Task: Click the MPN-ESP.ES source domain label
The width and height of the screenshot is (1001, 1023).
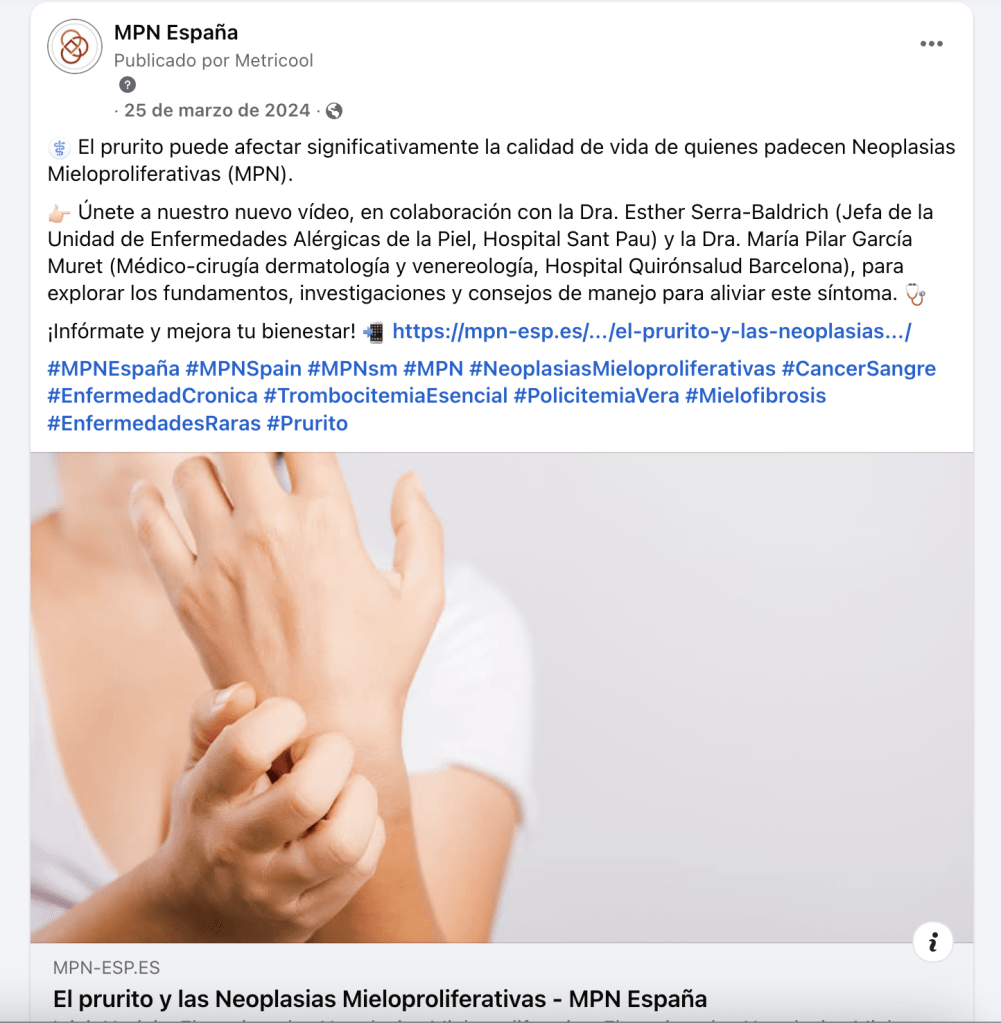Action: click(x=106, y=968)
